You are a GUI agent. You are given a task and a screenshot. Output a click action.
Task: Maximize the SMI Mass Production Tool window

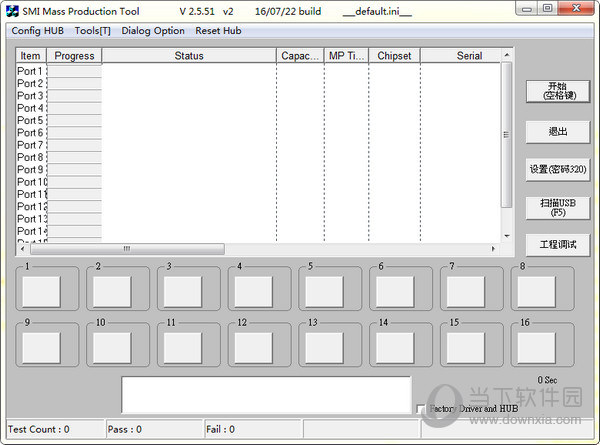[x=548, y=8]
